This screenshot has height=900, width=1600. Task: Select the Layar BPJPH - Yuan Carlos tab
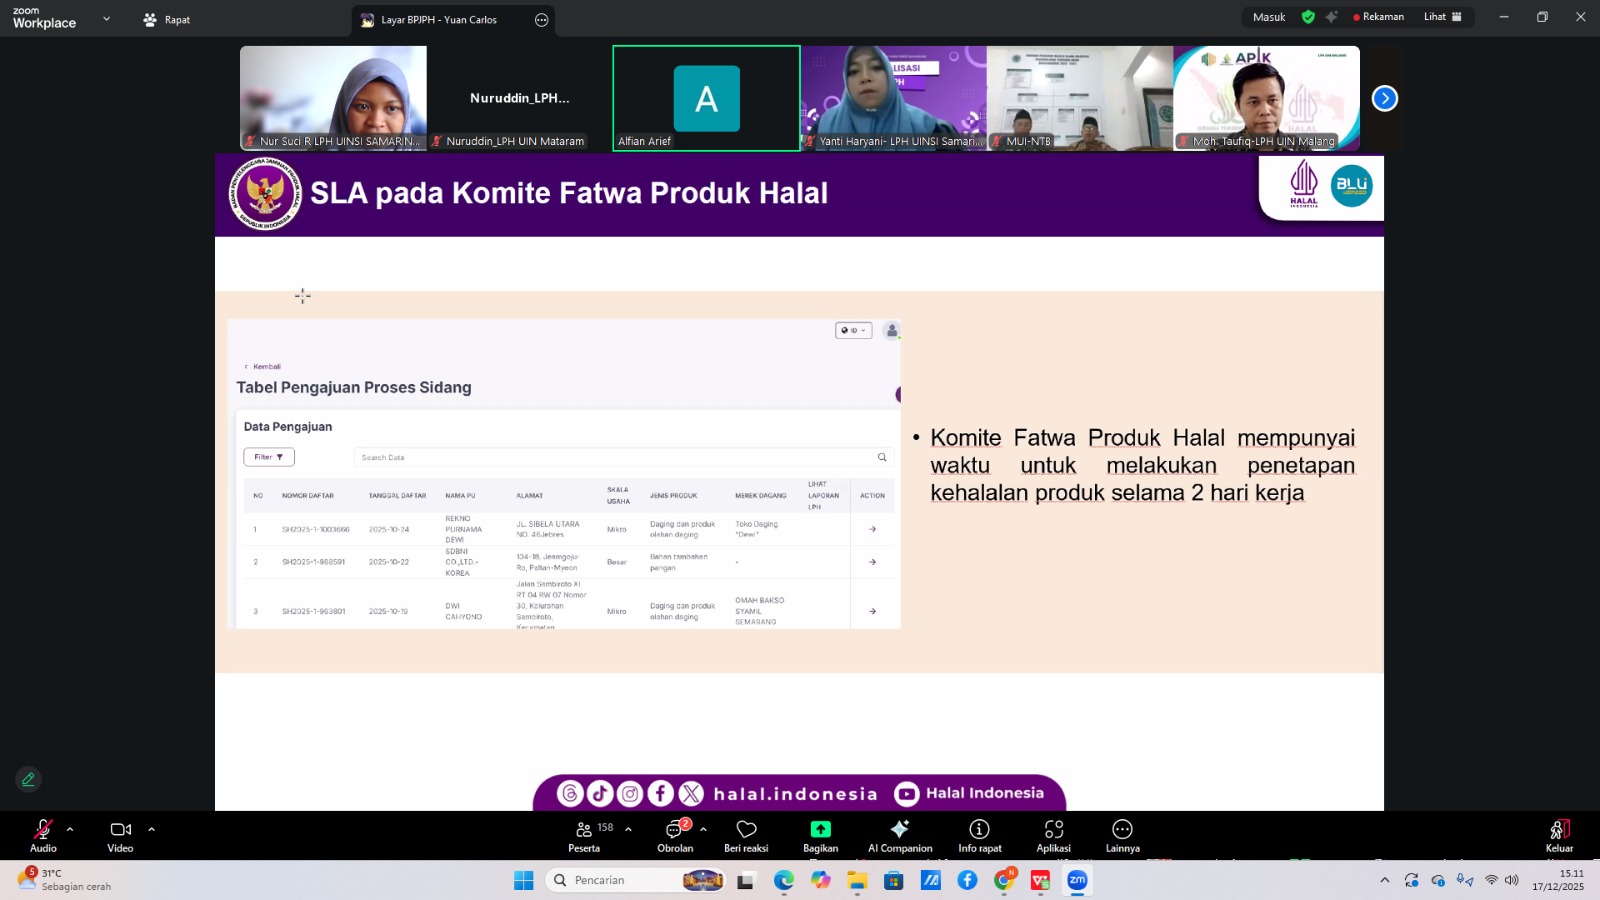pyautogui.click(x=438, y=20)
